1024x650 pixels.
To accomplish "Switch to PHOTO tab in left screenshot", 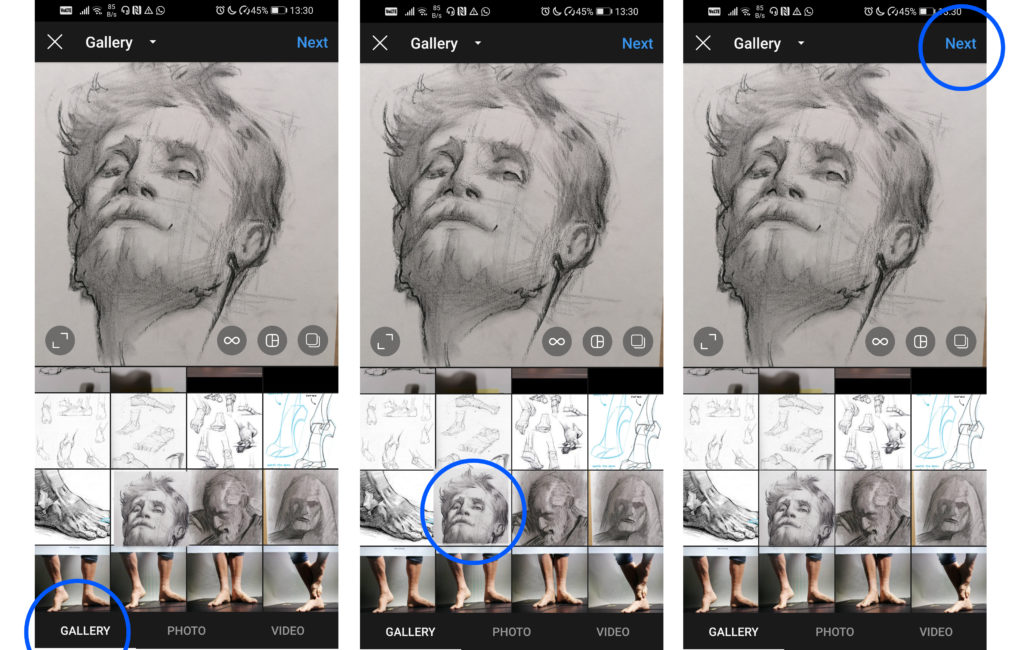I will point(186,630).
